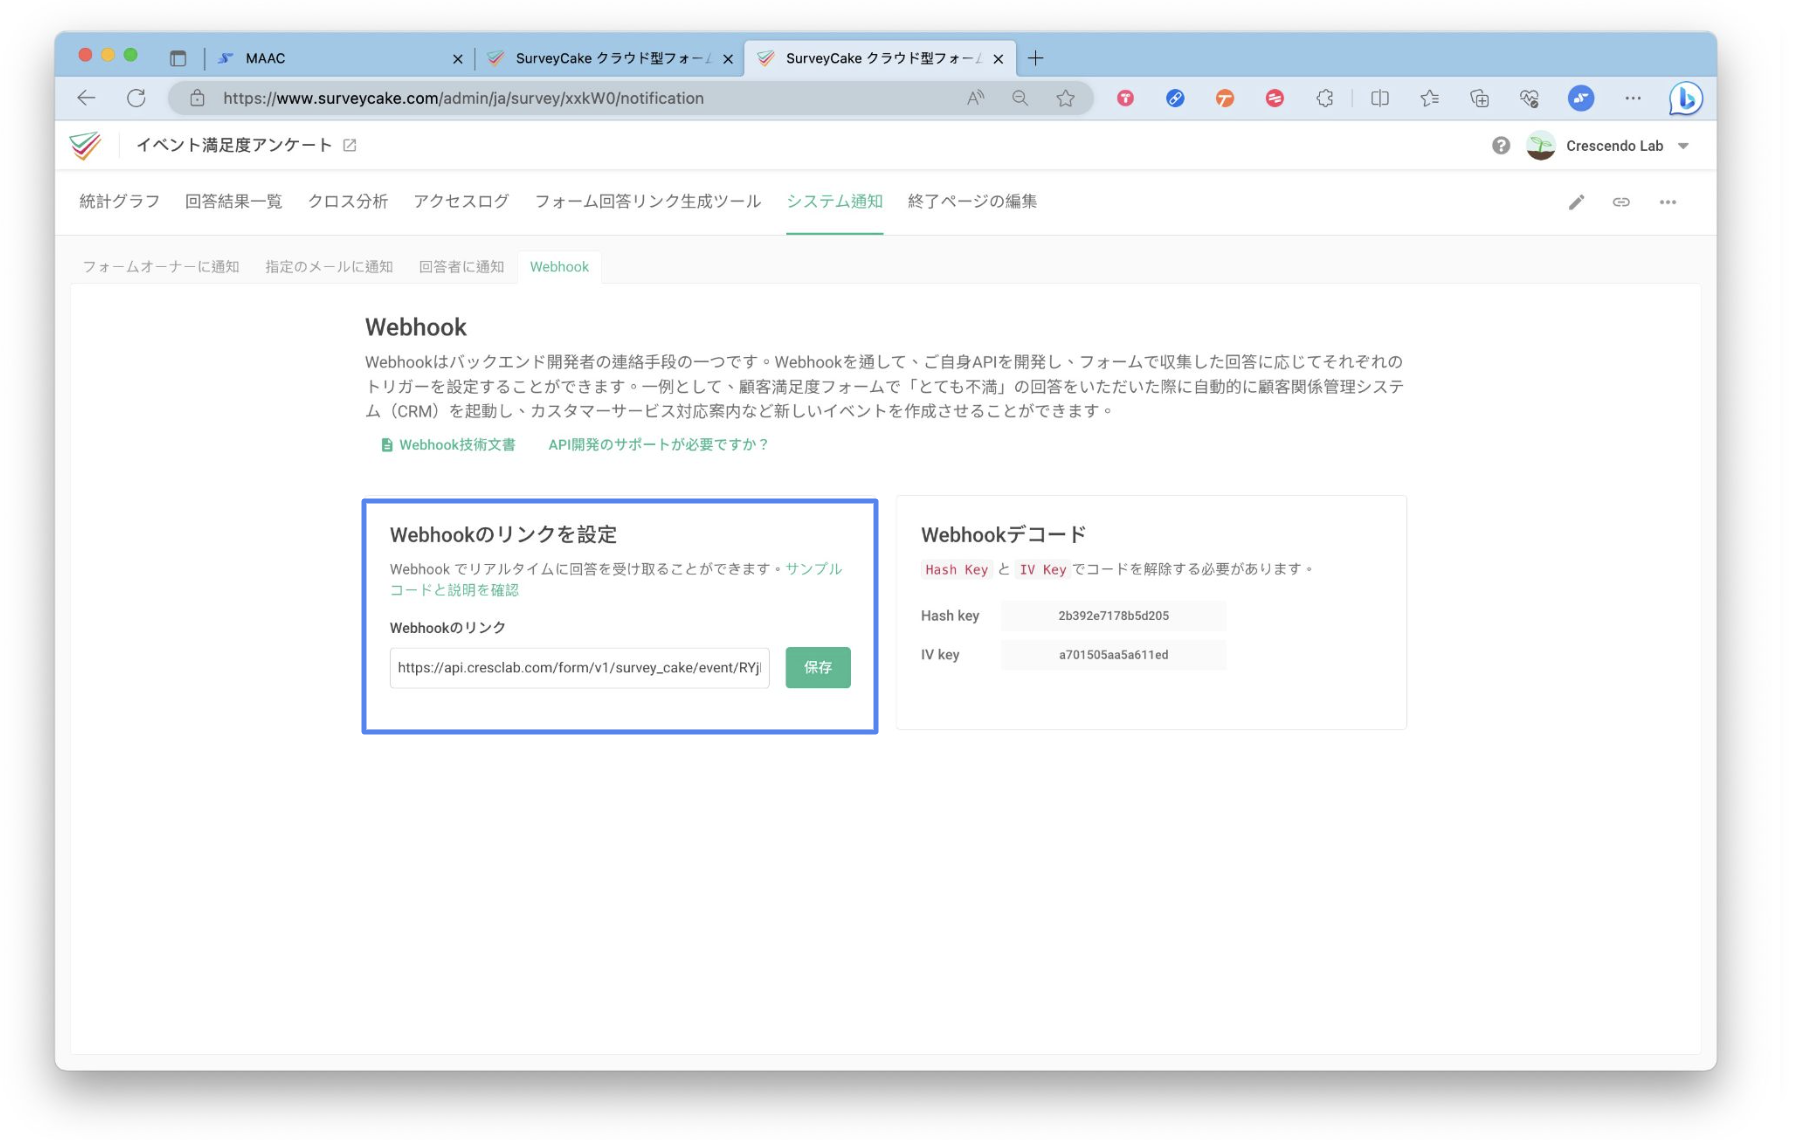1808x1140 pixels.
Task: Open the orange extension icon
Action: click(1225, 98)
